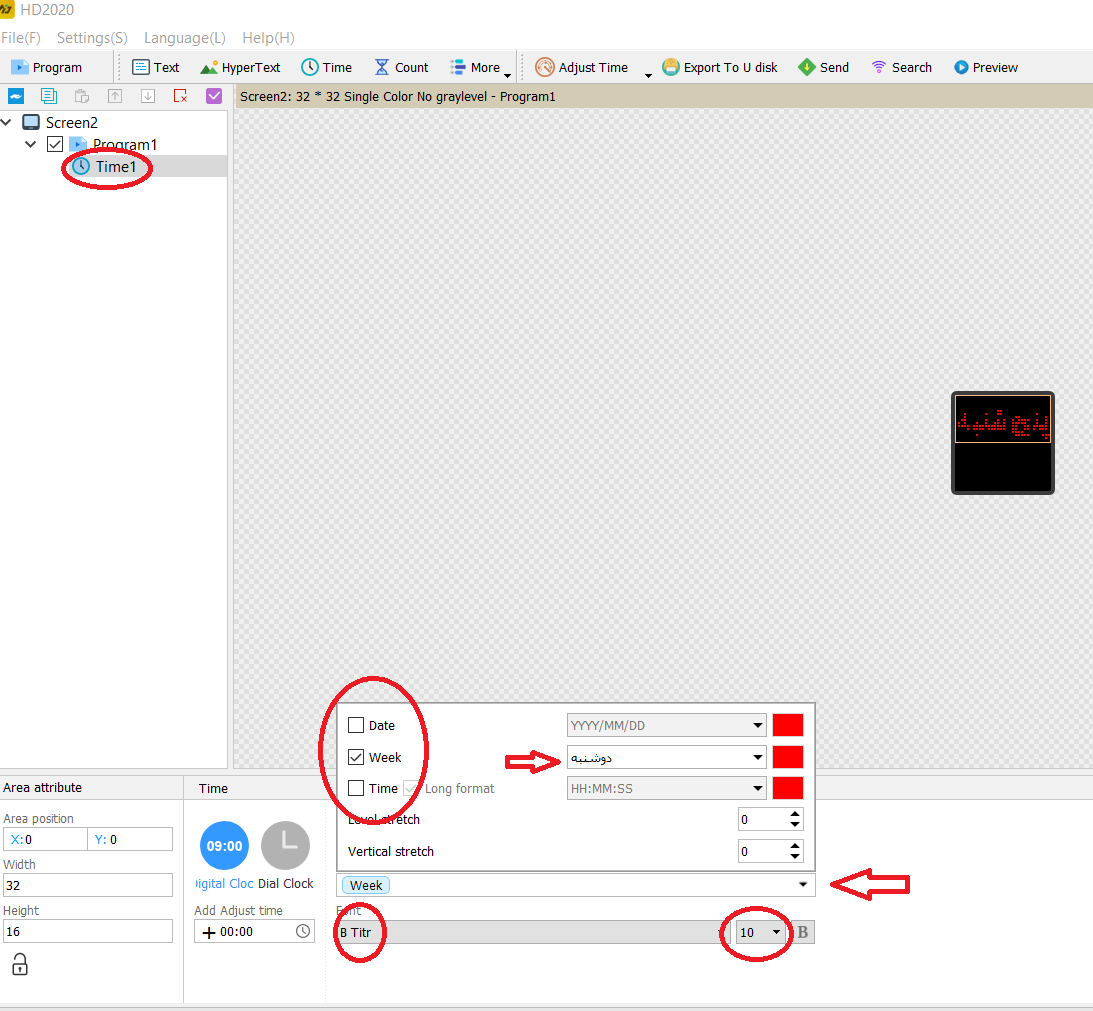
Task: Collapse the Screen2 tree node
Action: coord(9,122)
